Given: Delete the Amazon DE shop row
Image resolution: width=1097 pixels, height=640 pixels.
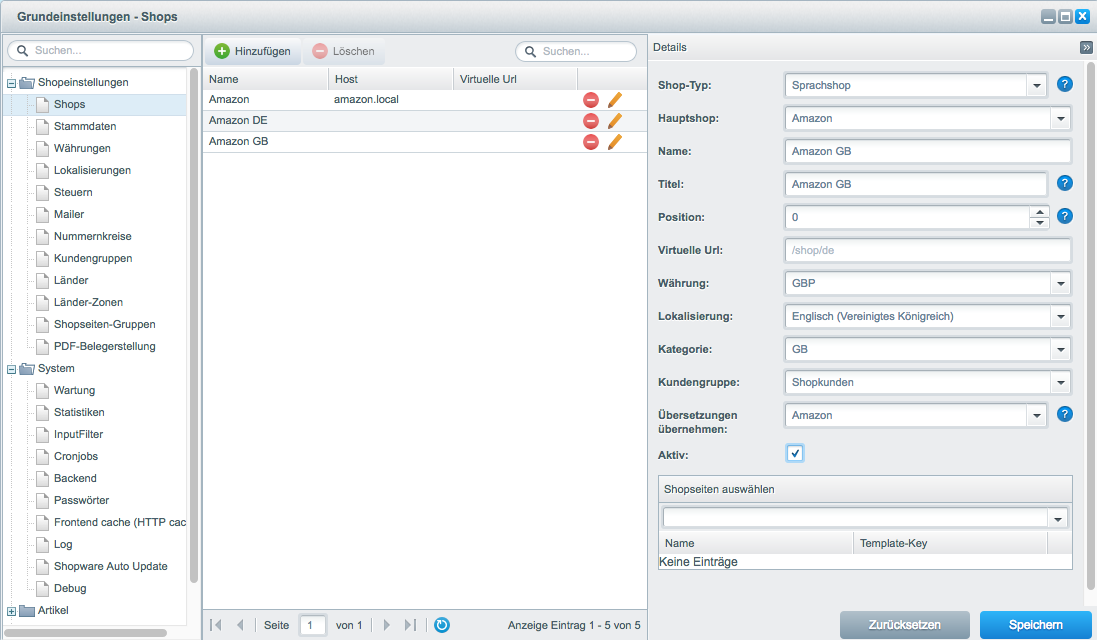Looking at the screenshot, I should pyautogui.click(x=590, y=121).
